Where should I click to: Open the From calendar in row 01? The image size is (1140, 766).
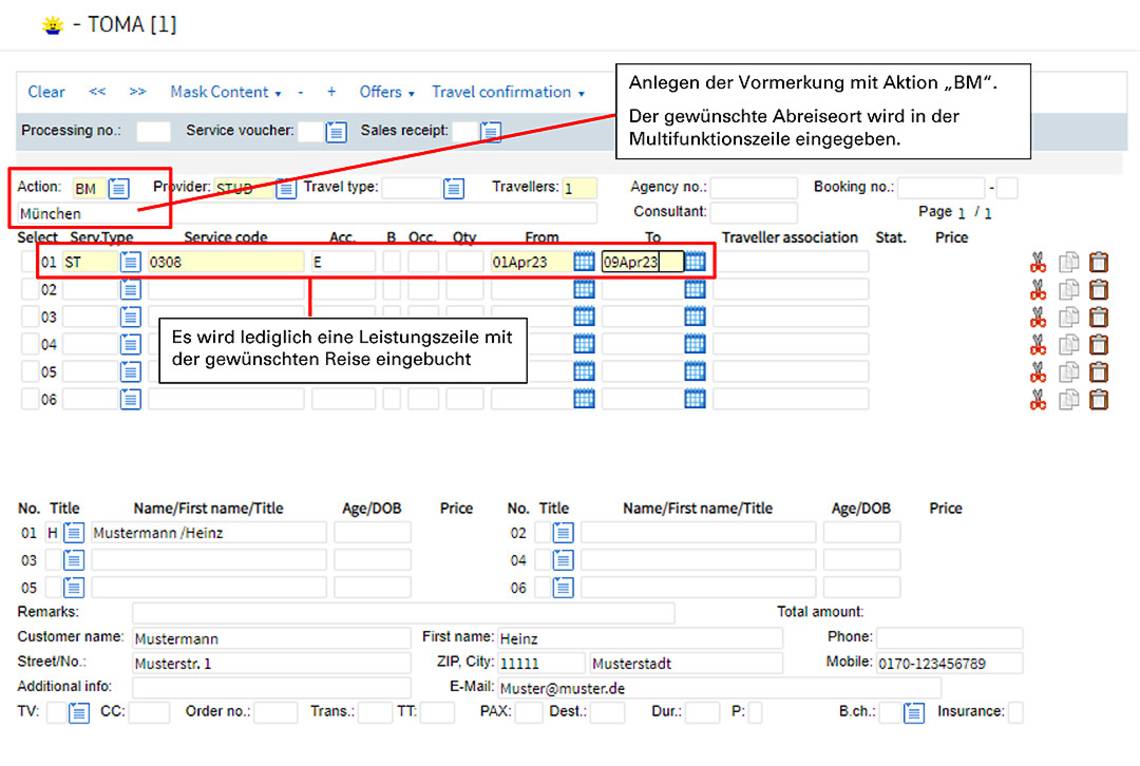pos(584,262)
